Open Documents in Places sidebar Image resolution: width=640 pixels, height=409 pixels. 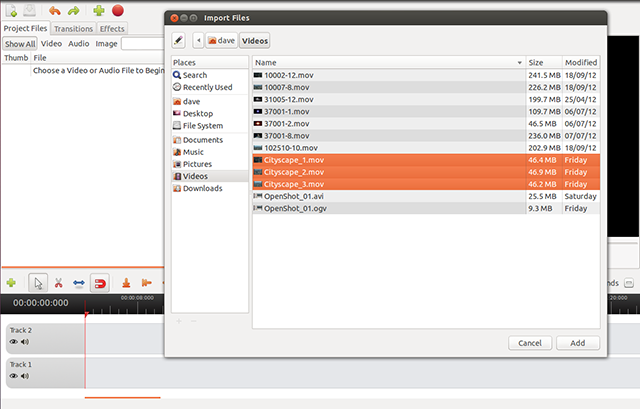(x=210, y=140)
